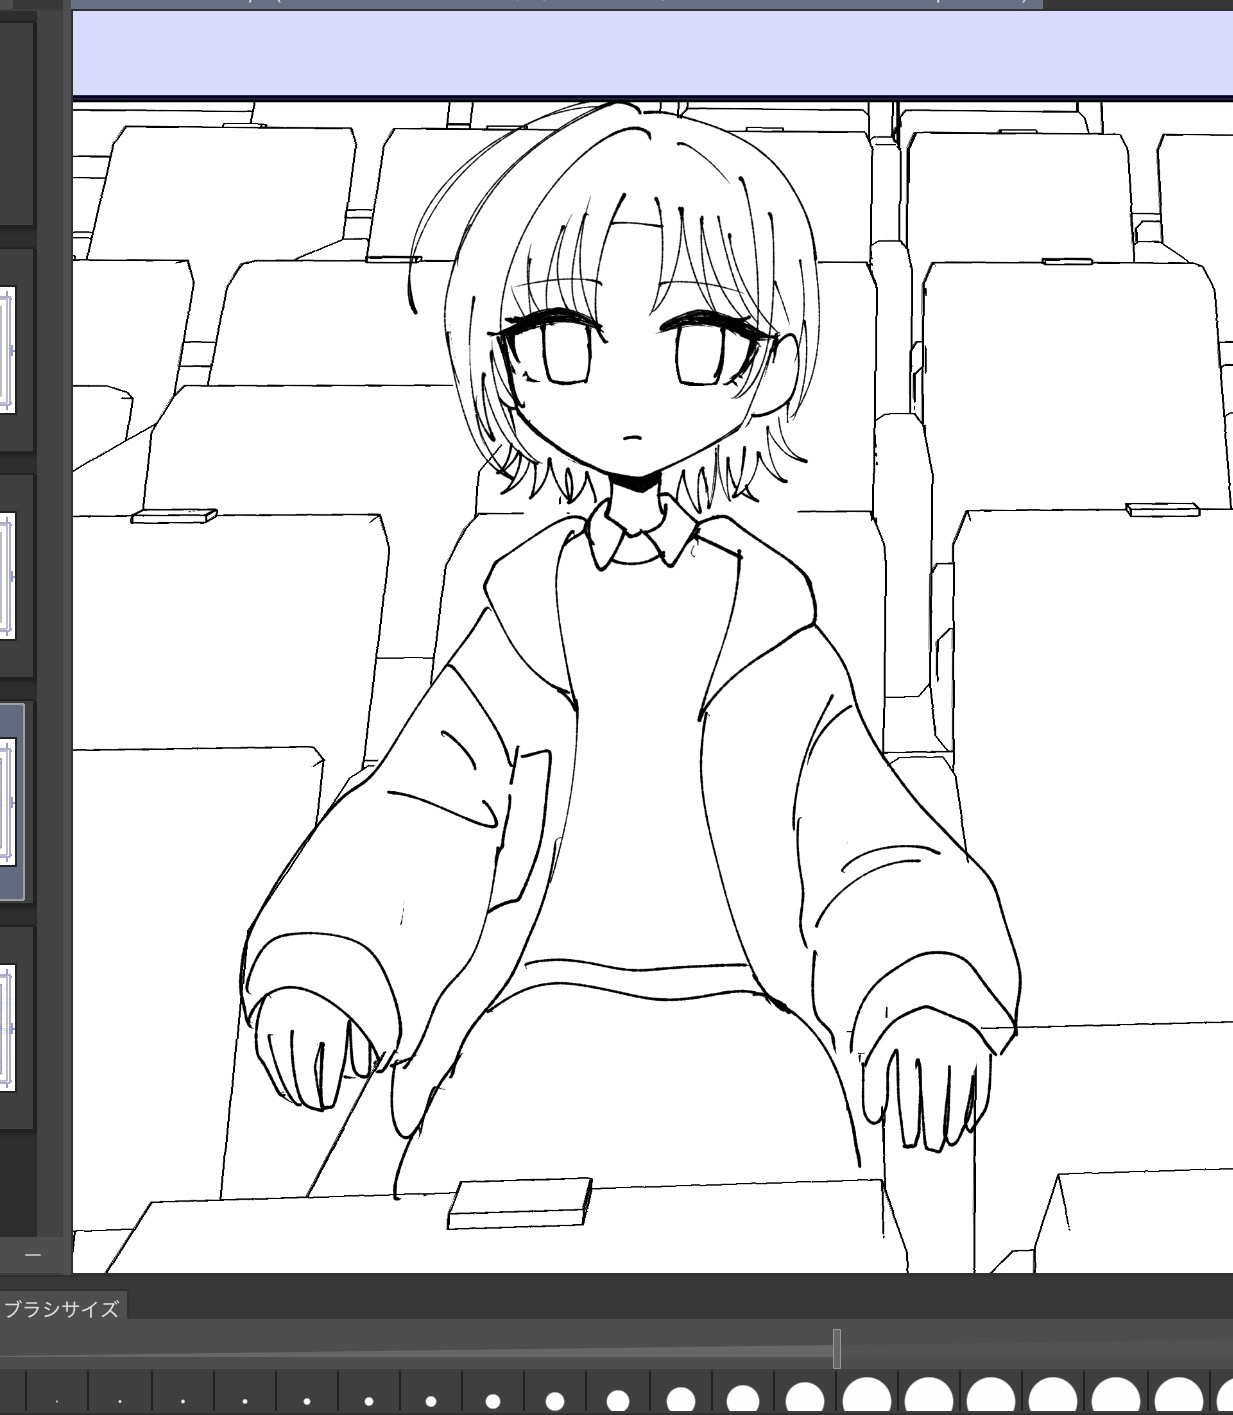Click the lavender screen area atop the canvas
This screenshot has width=1233, height=1415.
650,52
